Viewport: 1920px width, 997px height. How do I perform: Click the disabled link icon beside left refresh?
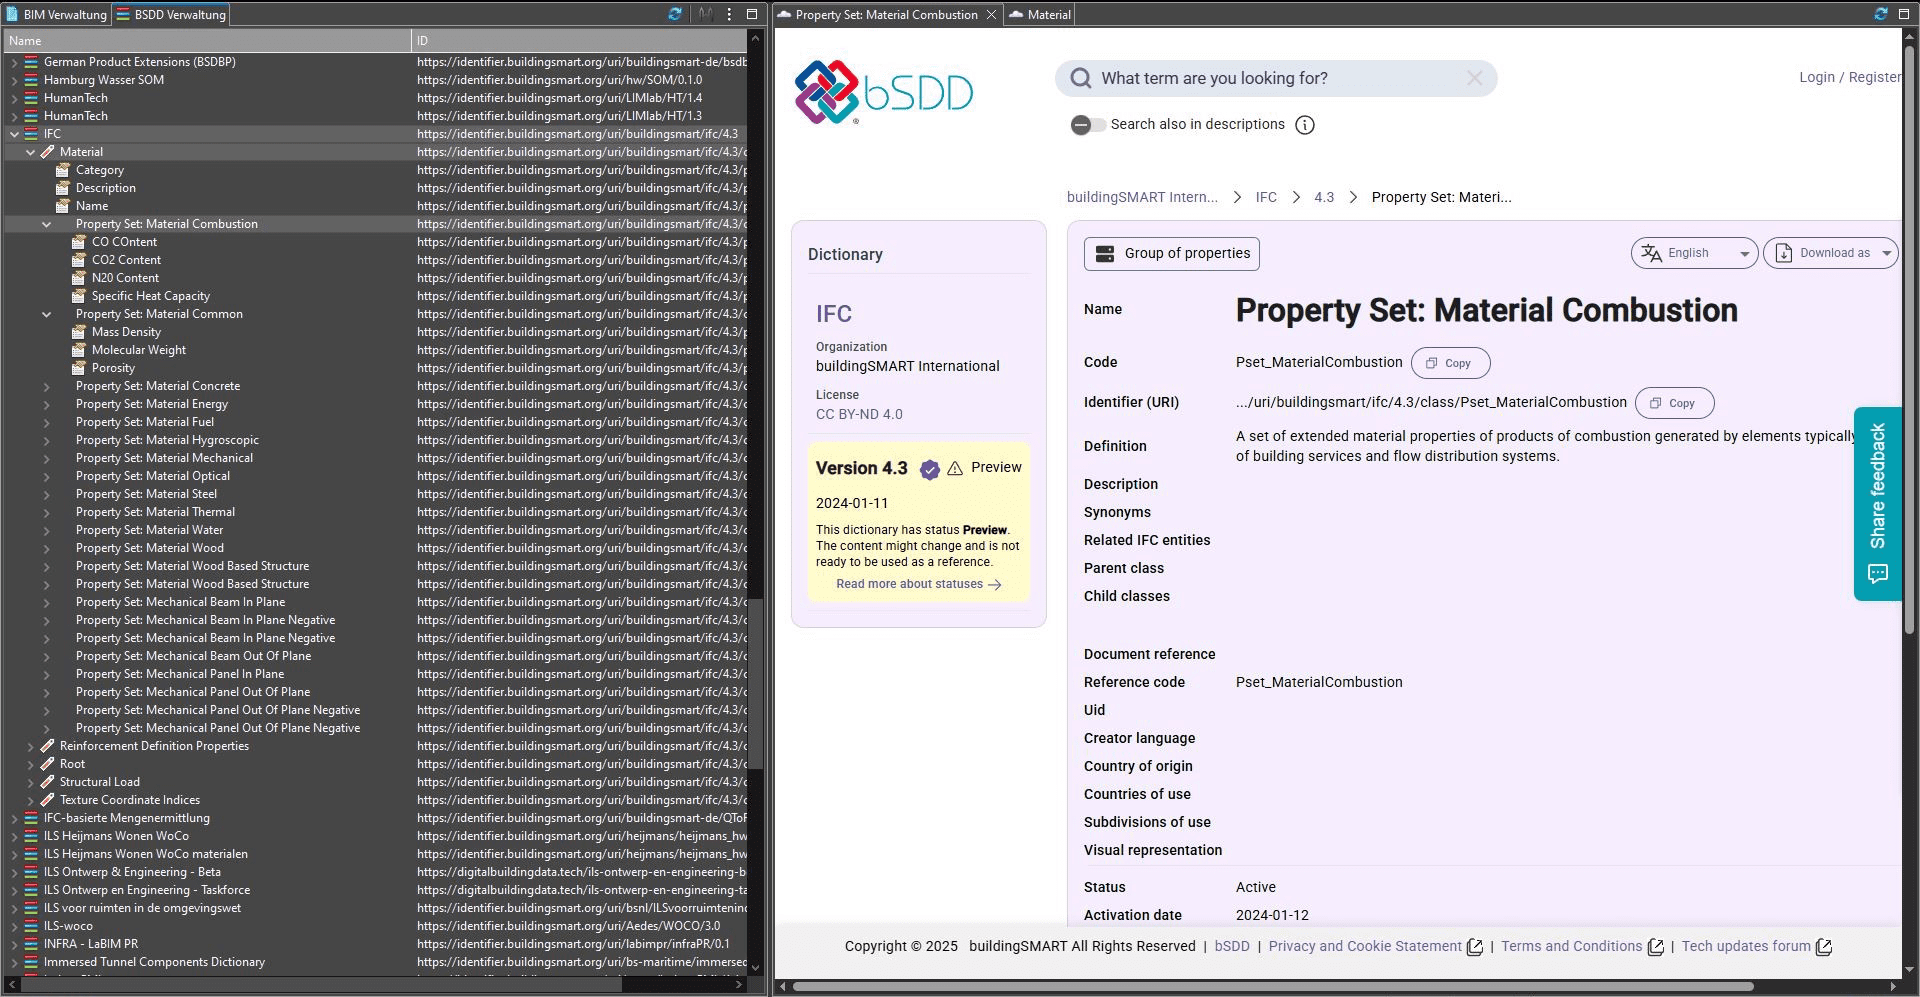[x=706, y=14]
